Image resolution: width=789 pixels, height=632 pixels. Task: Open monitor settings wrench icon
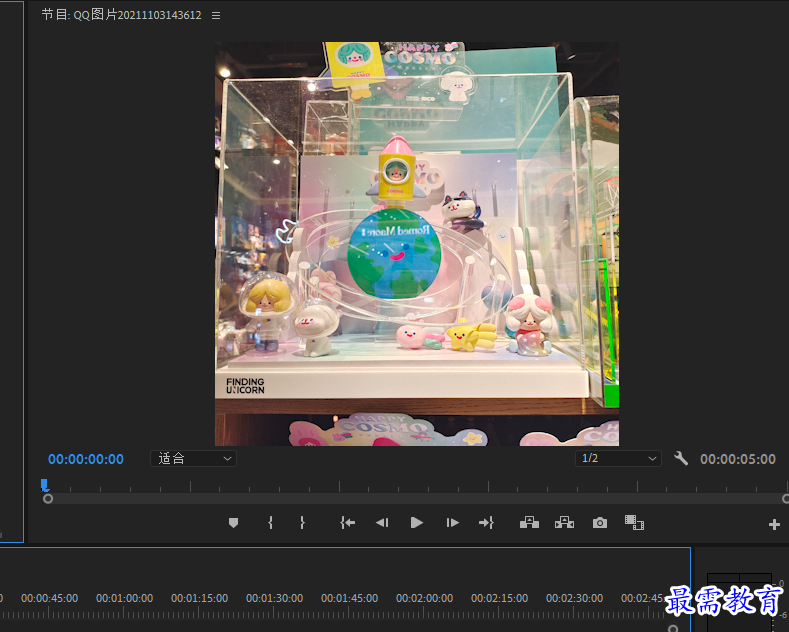[681, 458]
